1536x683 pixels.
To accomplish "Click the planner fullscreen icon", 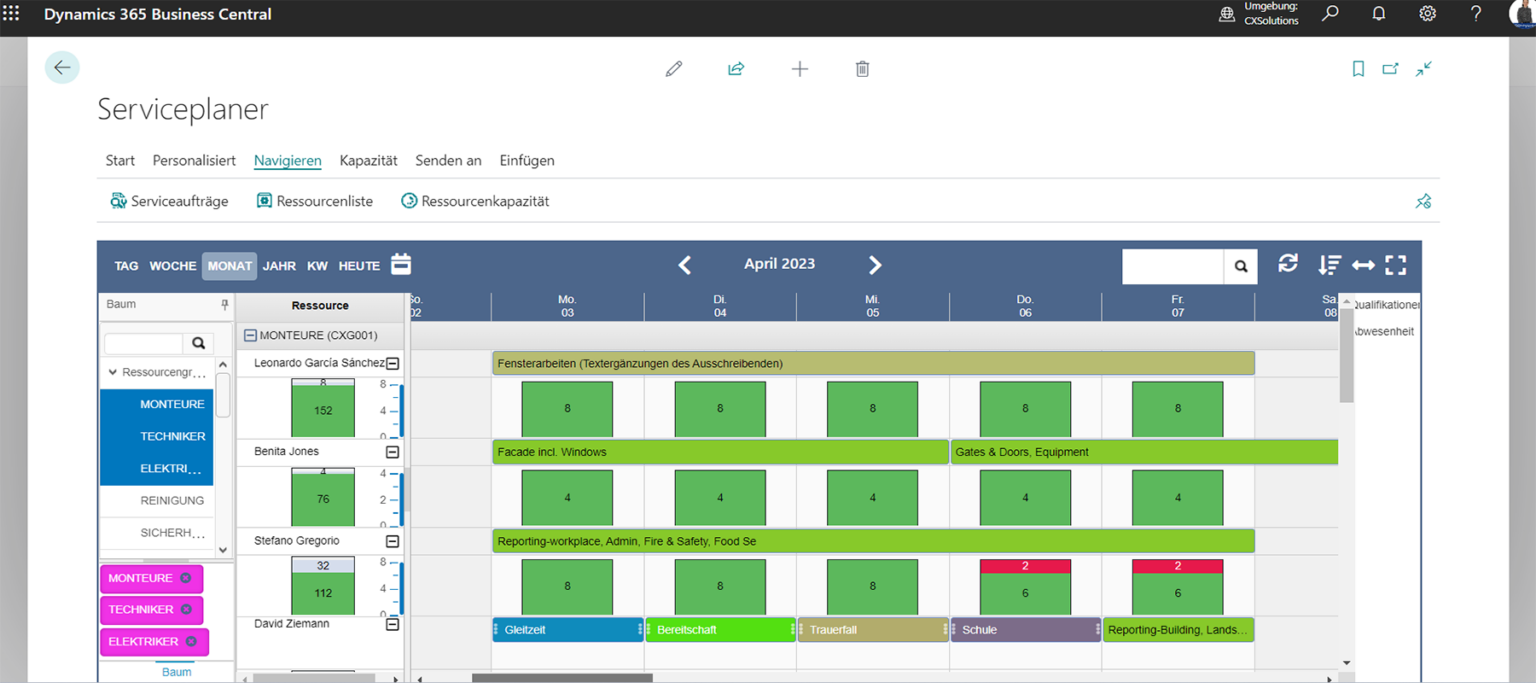I will click(x=1396, y=265).
